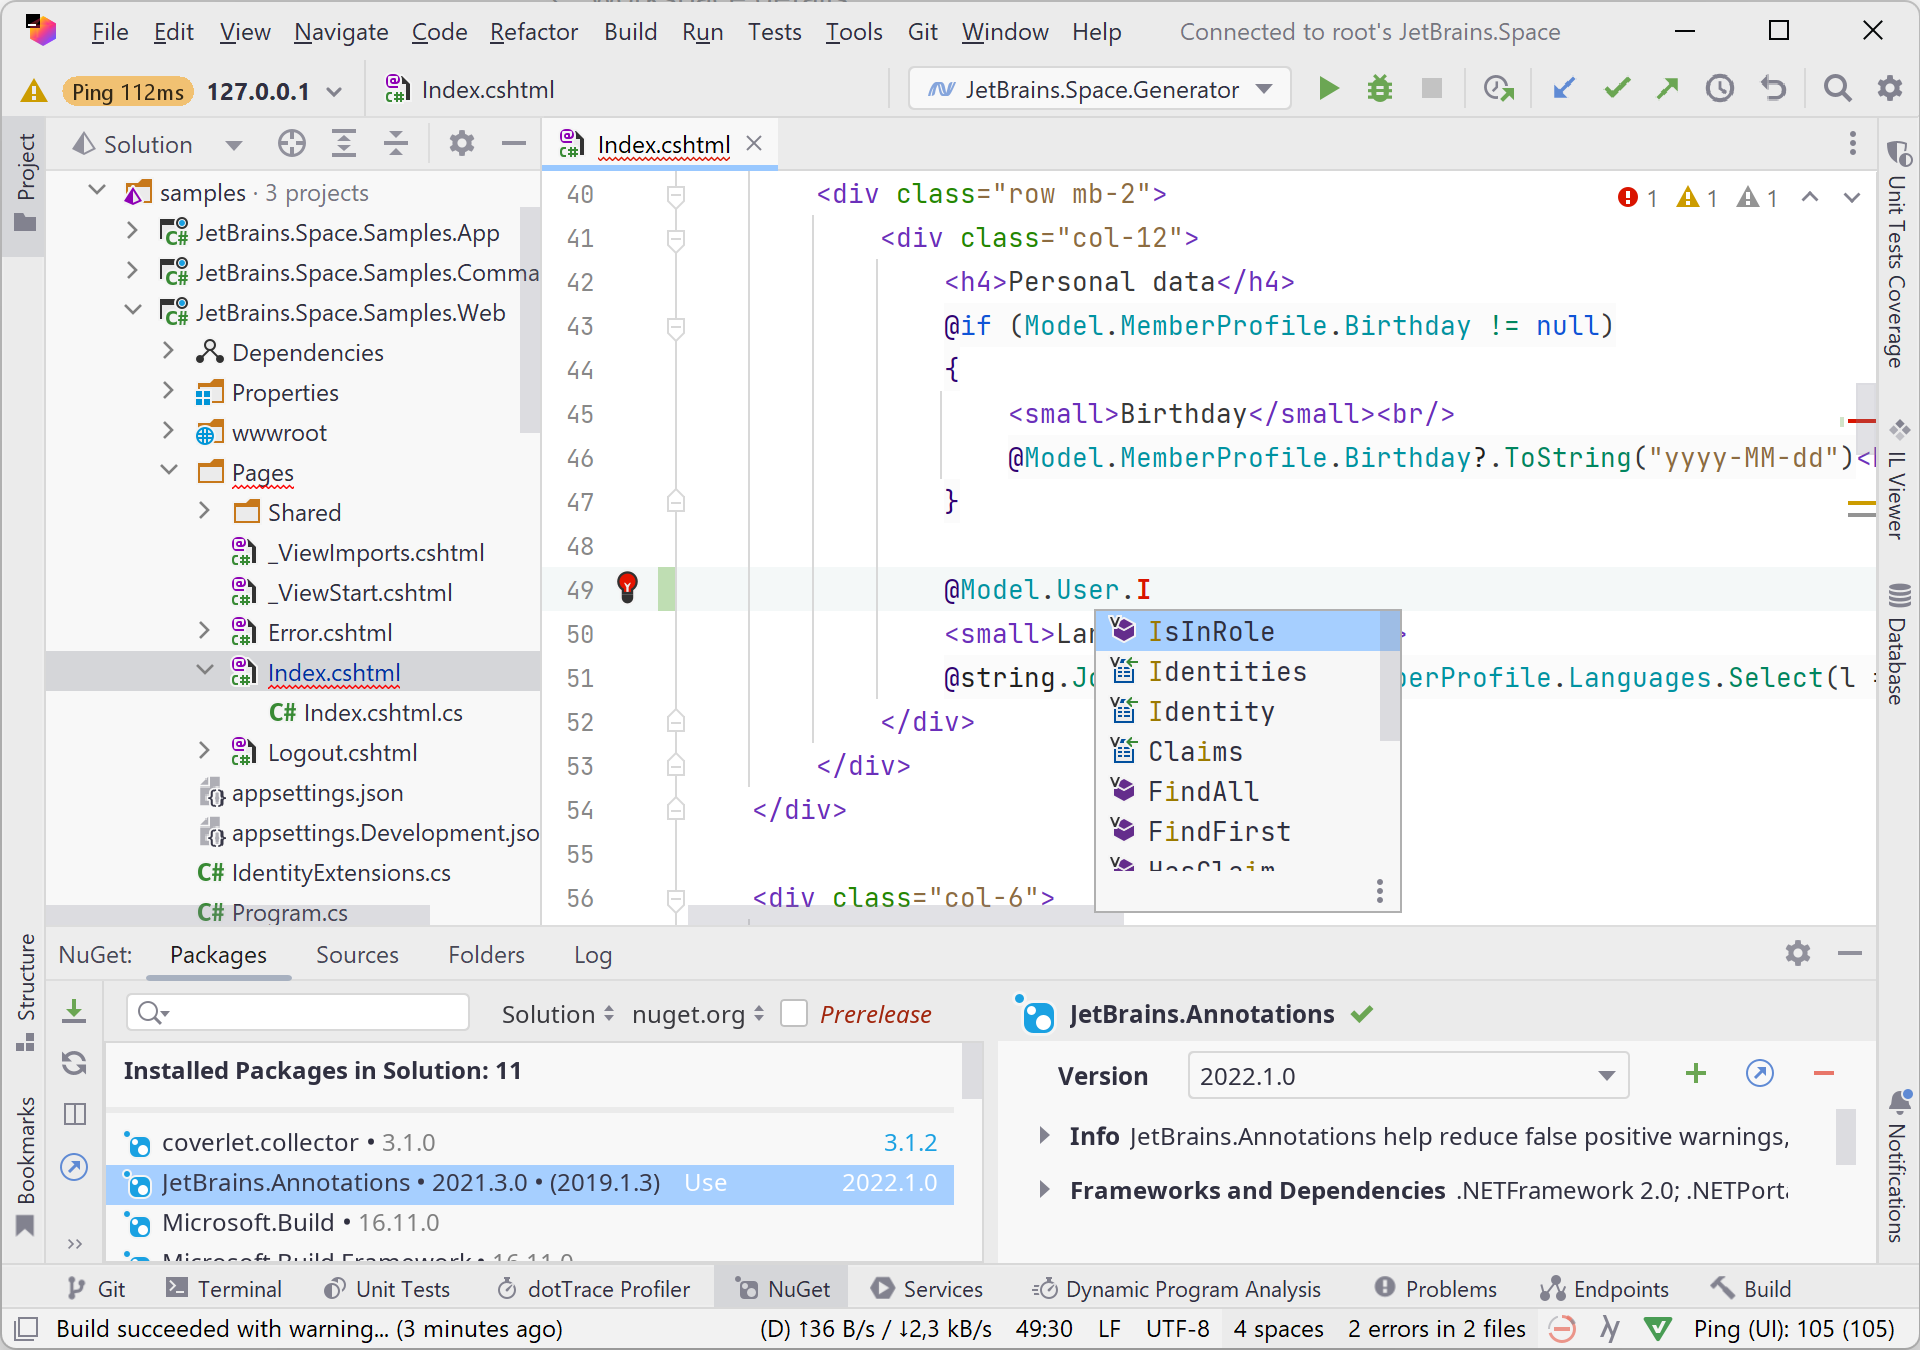Refresh NuGet packages list

coord(74,1062)
